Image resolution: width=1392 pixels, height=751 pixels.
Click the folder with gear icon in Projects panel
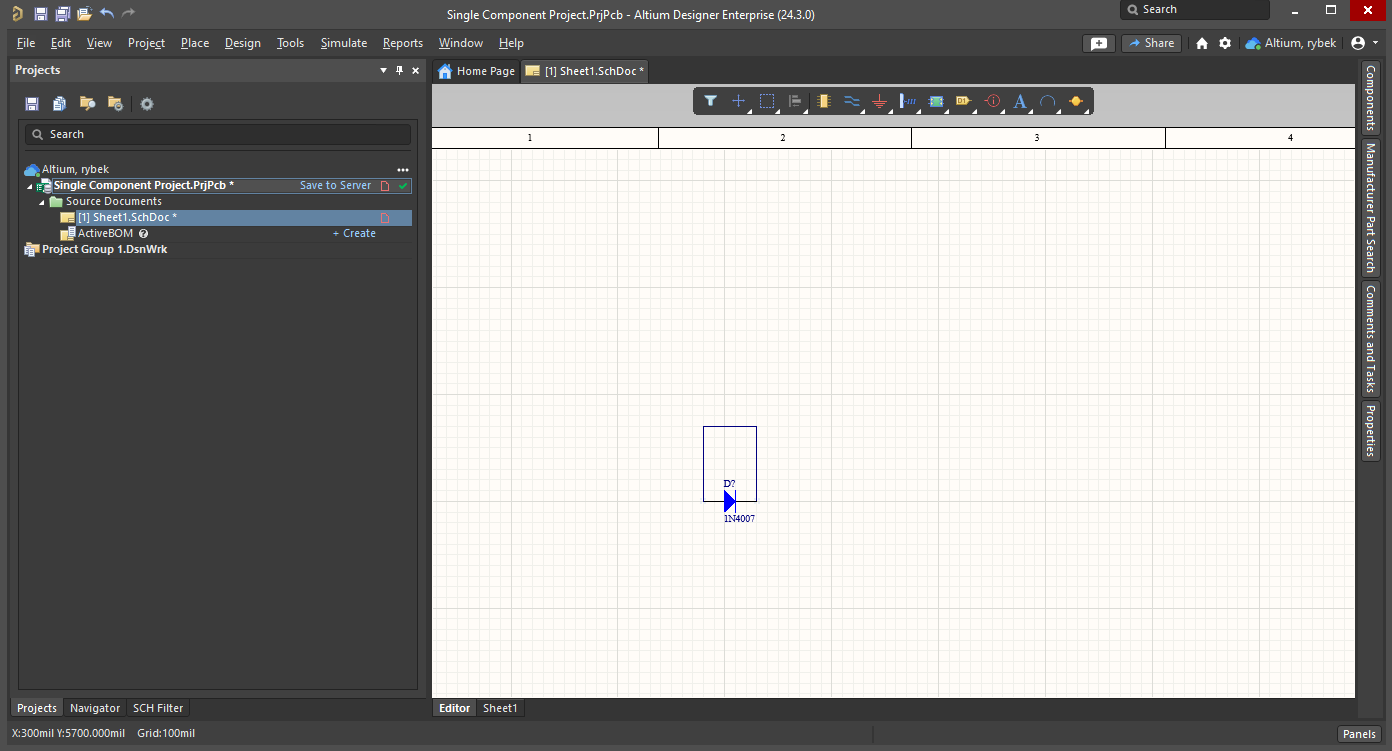tap(115, 104)
